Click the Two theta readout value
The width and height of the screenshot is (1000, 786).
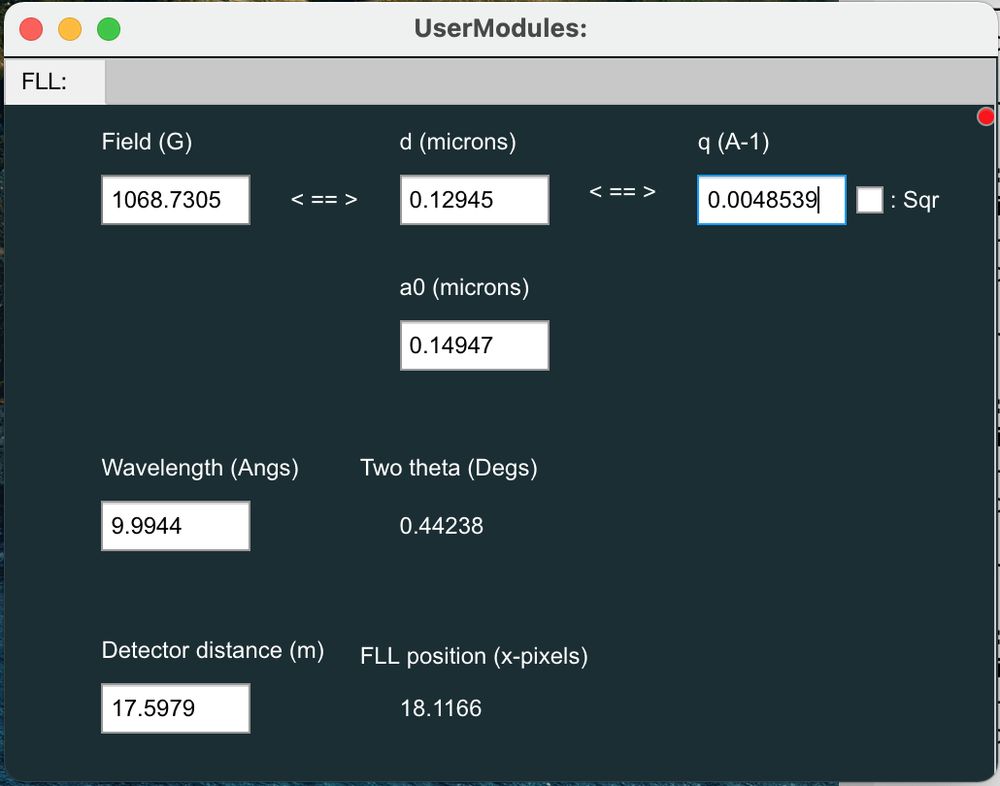[441, 525]
